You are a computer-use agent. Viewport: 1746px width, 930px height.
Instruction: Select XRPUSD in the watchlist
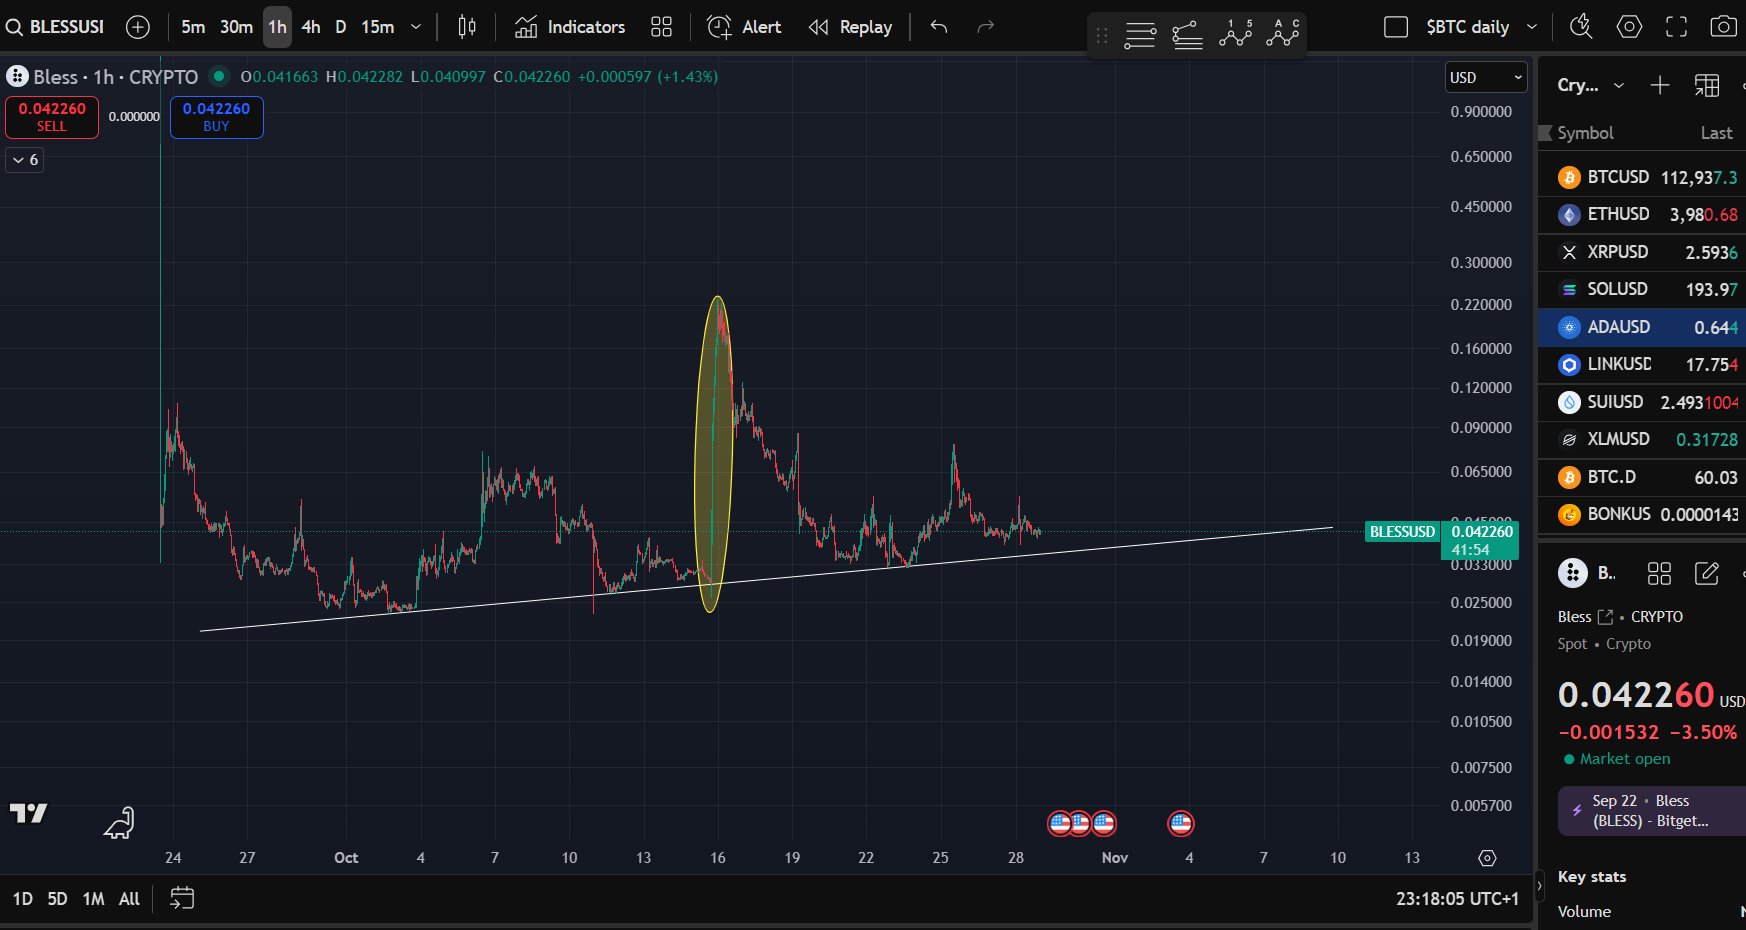coord(1642,252)
